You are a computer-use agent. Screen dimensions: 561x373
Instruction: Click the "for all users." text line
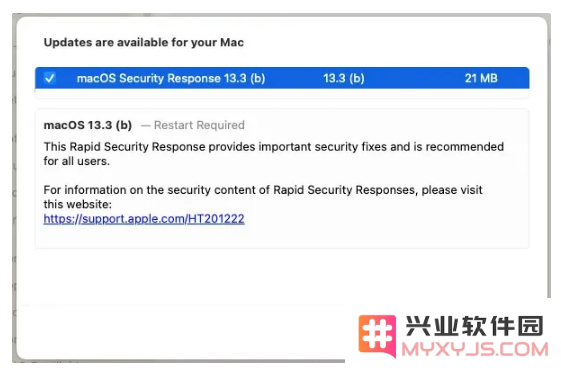coord(77,161)
